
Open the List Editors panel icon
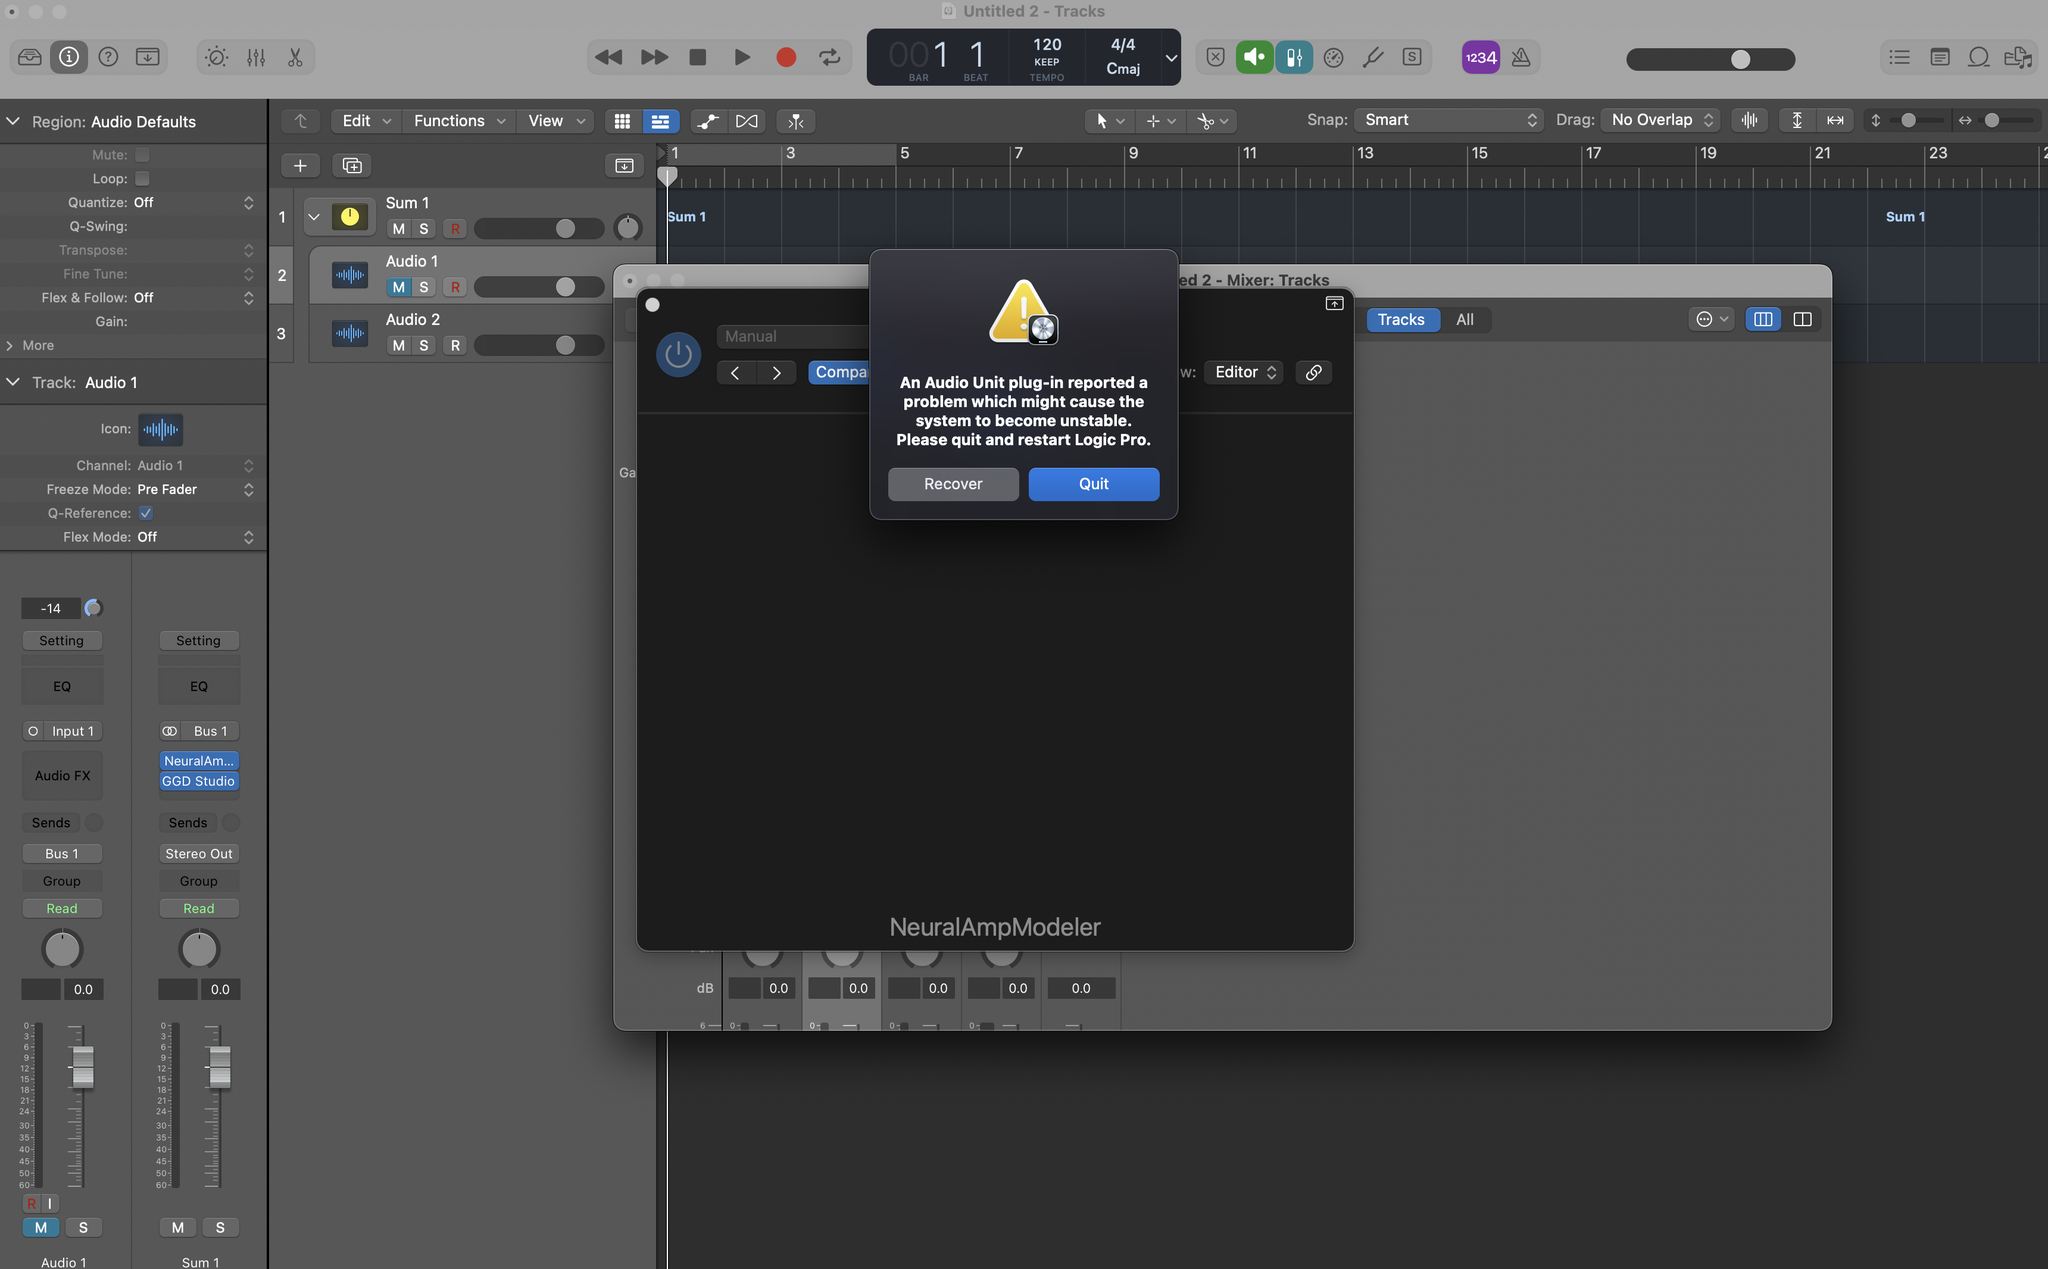click(x=1899, y=57)
